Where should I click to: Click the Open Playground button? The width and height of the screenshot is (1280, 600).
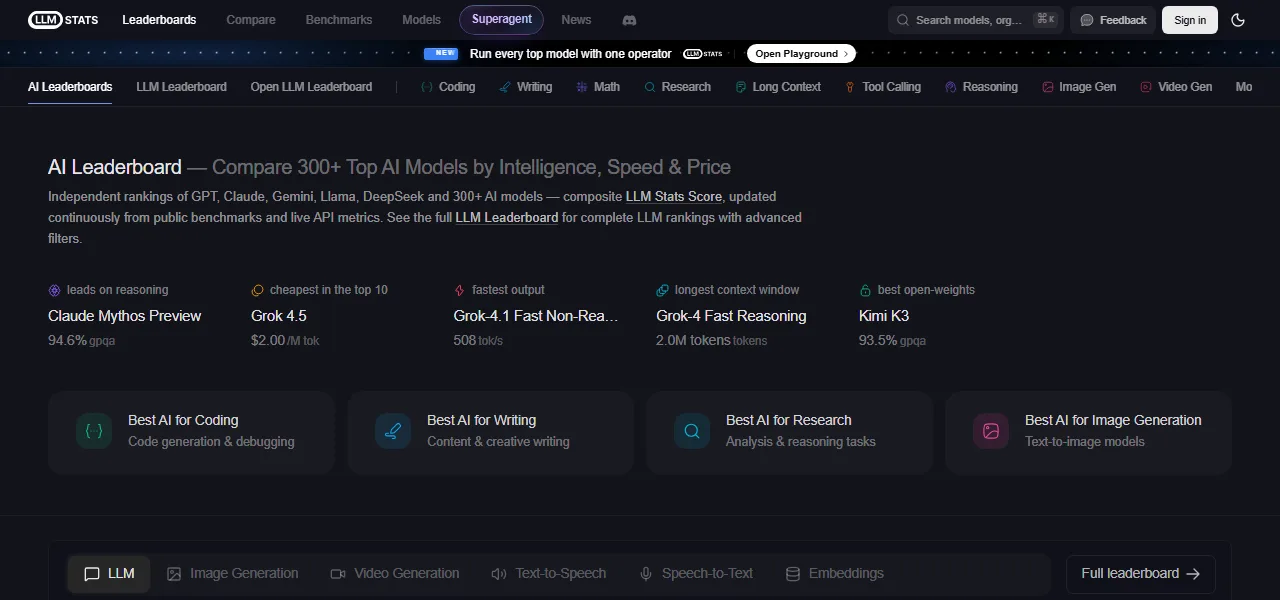point(801,54)
